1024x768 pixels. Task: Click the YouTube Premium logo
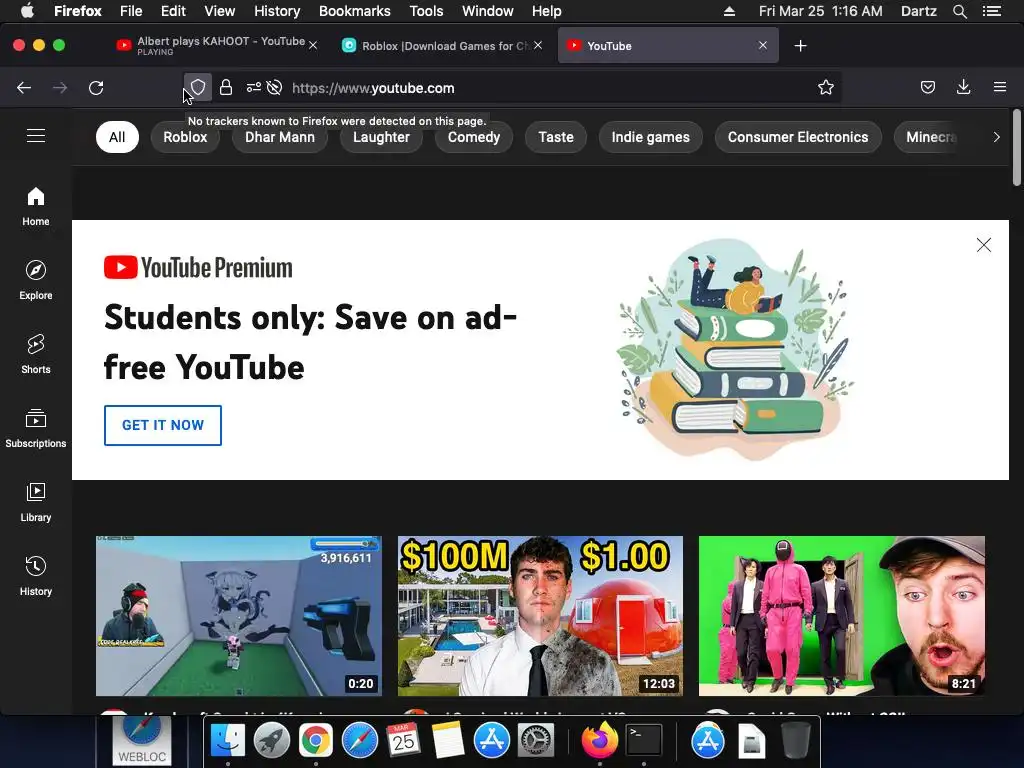(199, 268)
